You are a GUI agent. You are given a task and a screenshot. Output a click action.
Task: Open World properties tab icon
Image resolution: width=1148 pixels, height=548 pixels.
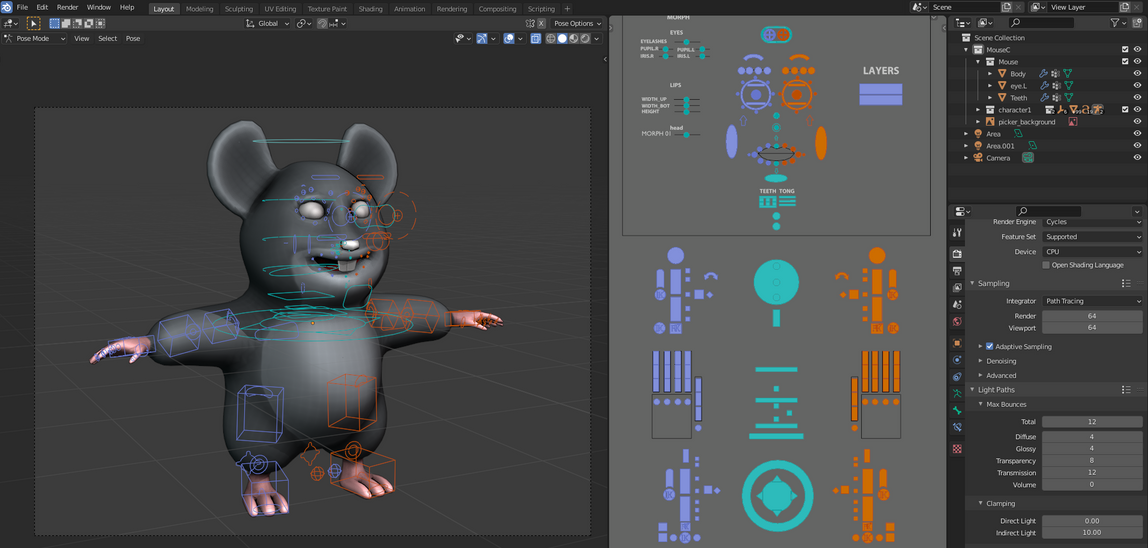click(x=957, y=322)
